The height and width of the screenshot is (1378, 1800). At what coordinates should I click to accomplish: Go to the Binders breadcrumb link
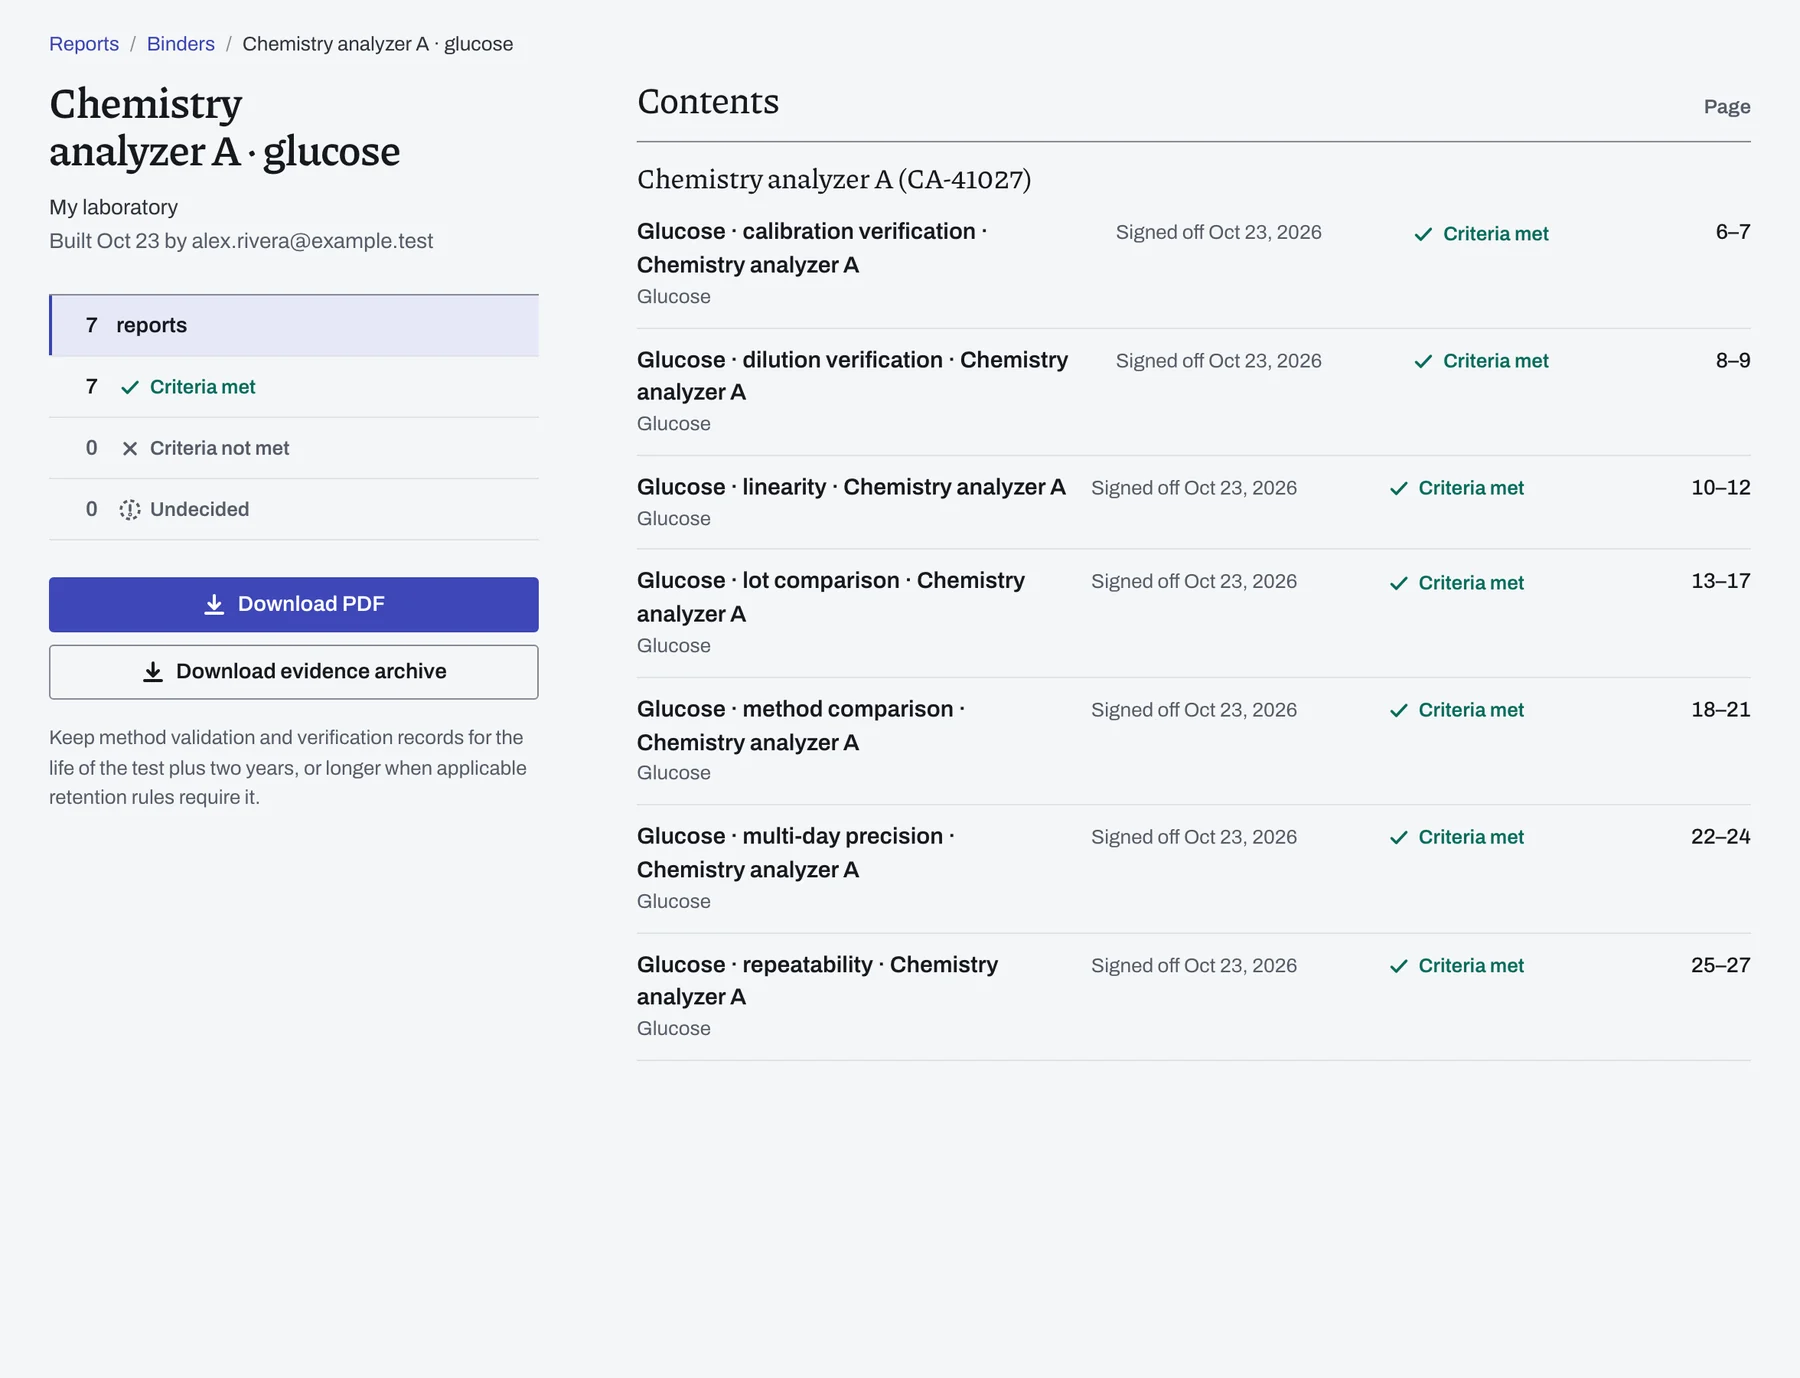(181, 44)
